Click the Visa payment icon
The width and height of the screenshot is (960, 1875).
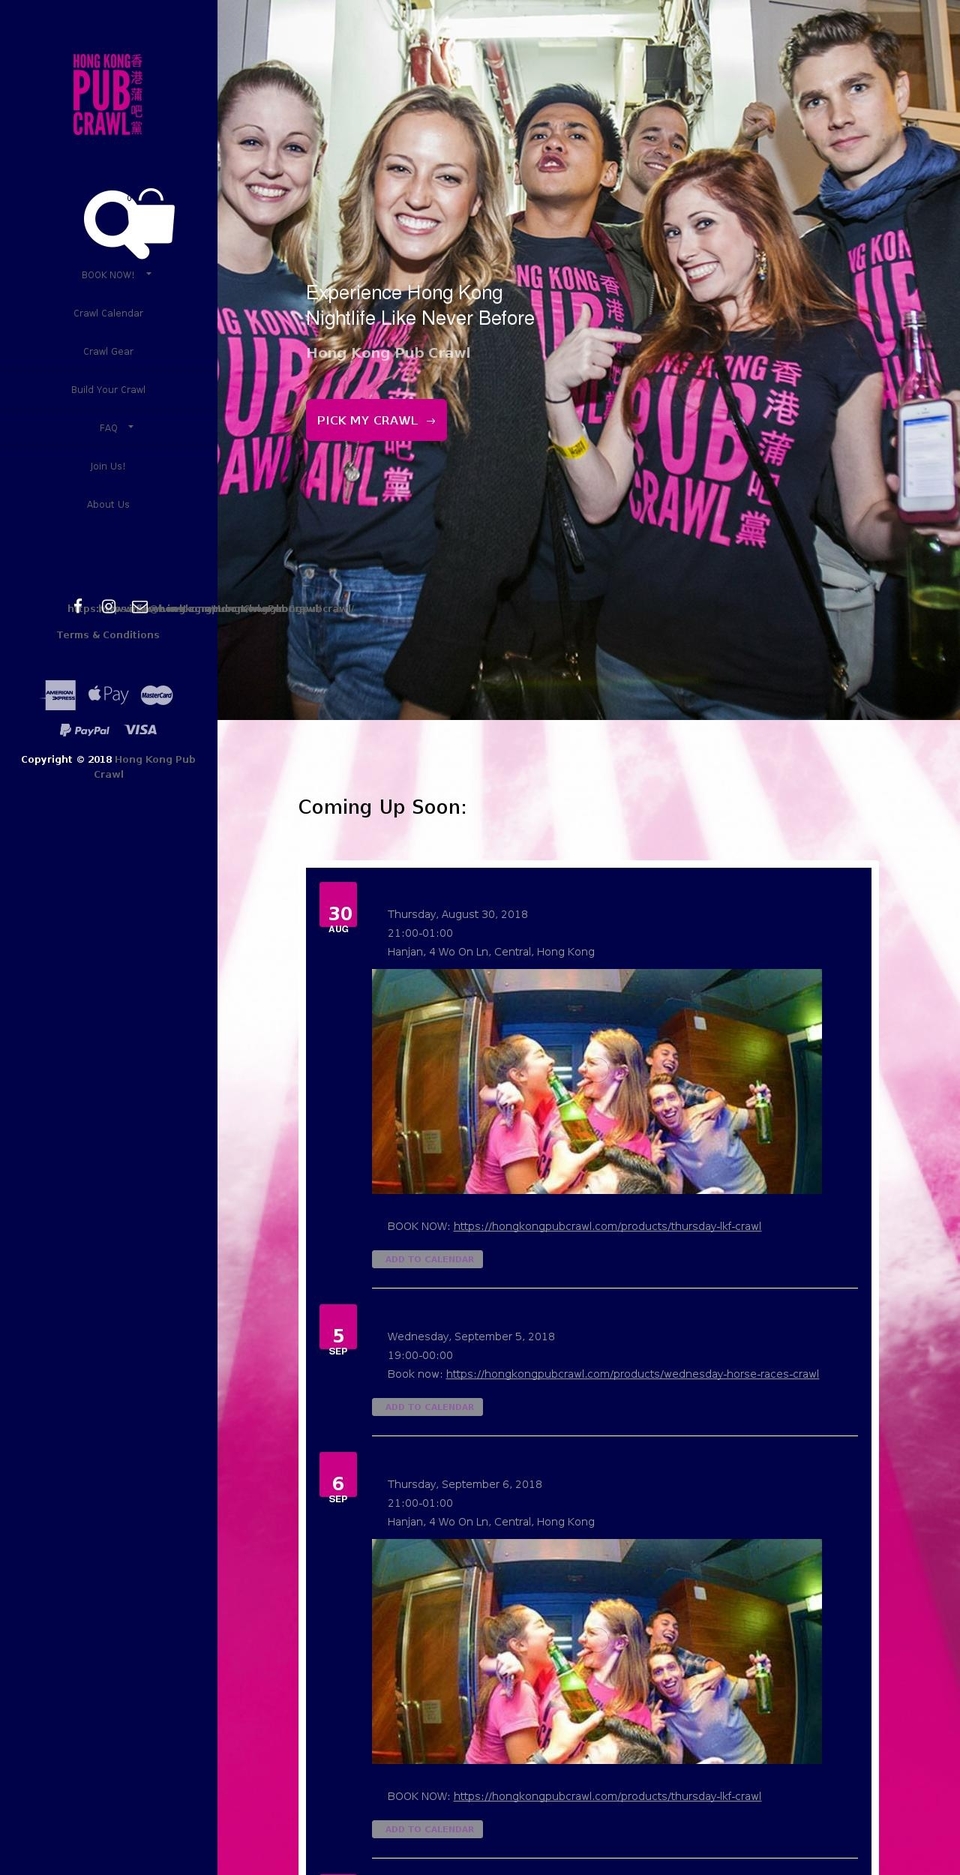(x=141, y=730)
